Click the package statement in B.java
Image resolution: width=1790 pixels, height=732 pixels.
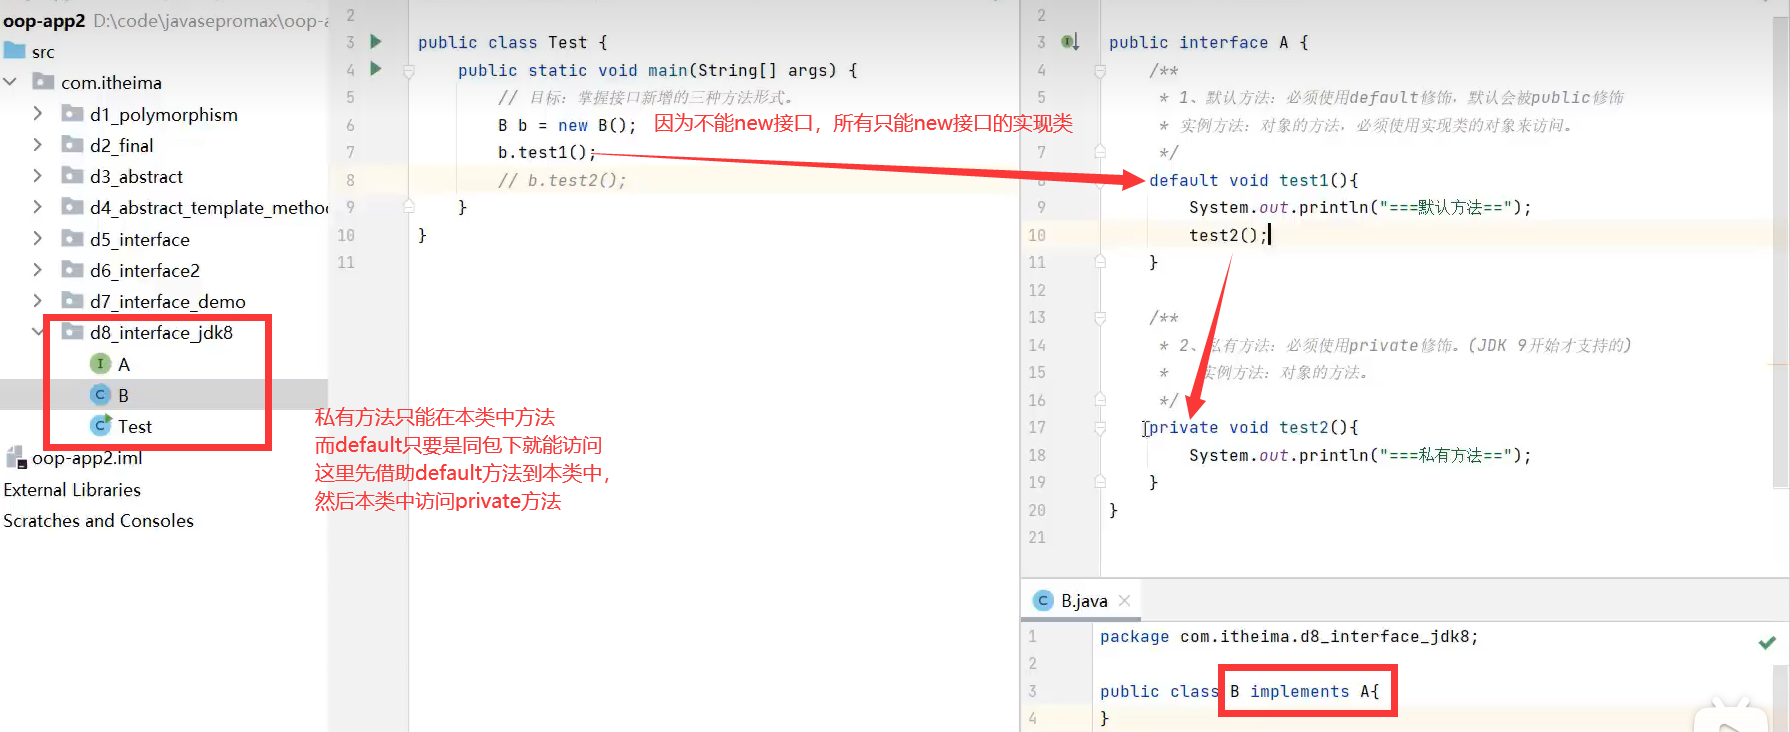[x=1289, y=636]
